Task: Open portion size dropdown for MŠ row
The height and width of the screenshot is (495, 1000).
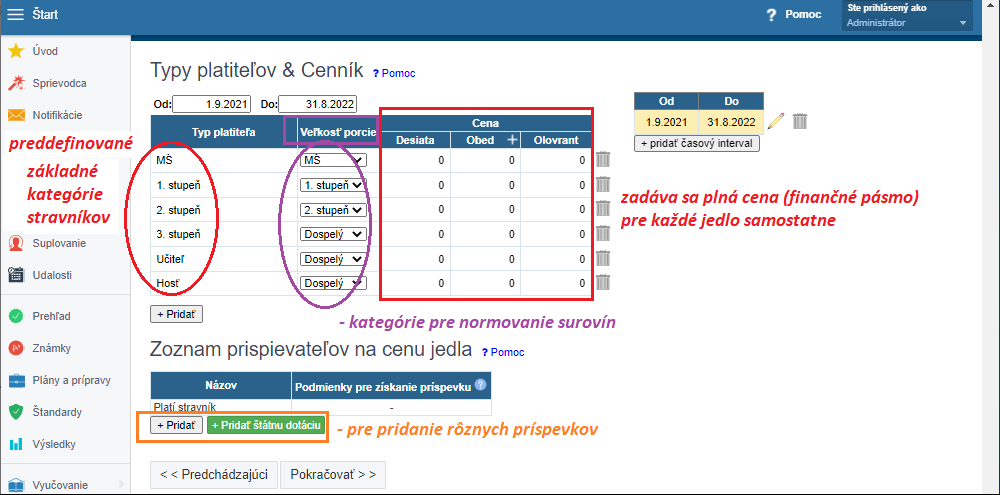Action: pyautogui.click(x=334, y=160)
